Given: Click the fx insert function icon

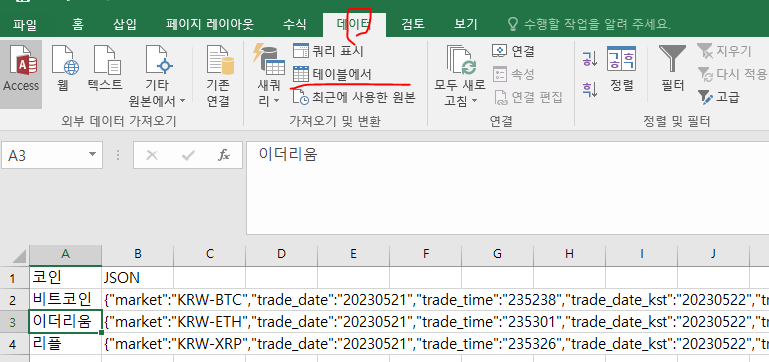Looking at the screenshot, I should click(x=224, y=155).
